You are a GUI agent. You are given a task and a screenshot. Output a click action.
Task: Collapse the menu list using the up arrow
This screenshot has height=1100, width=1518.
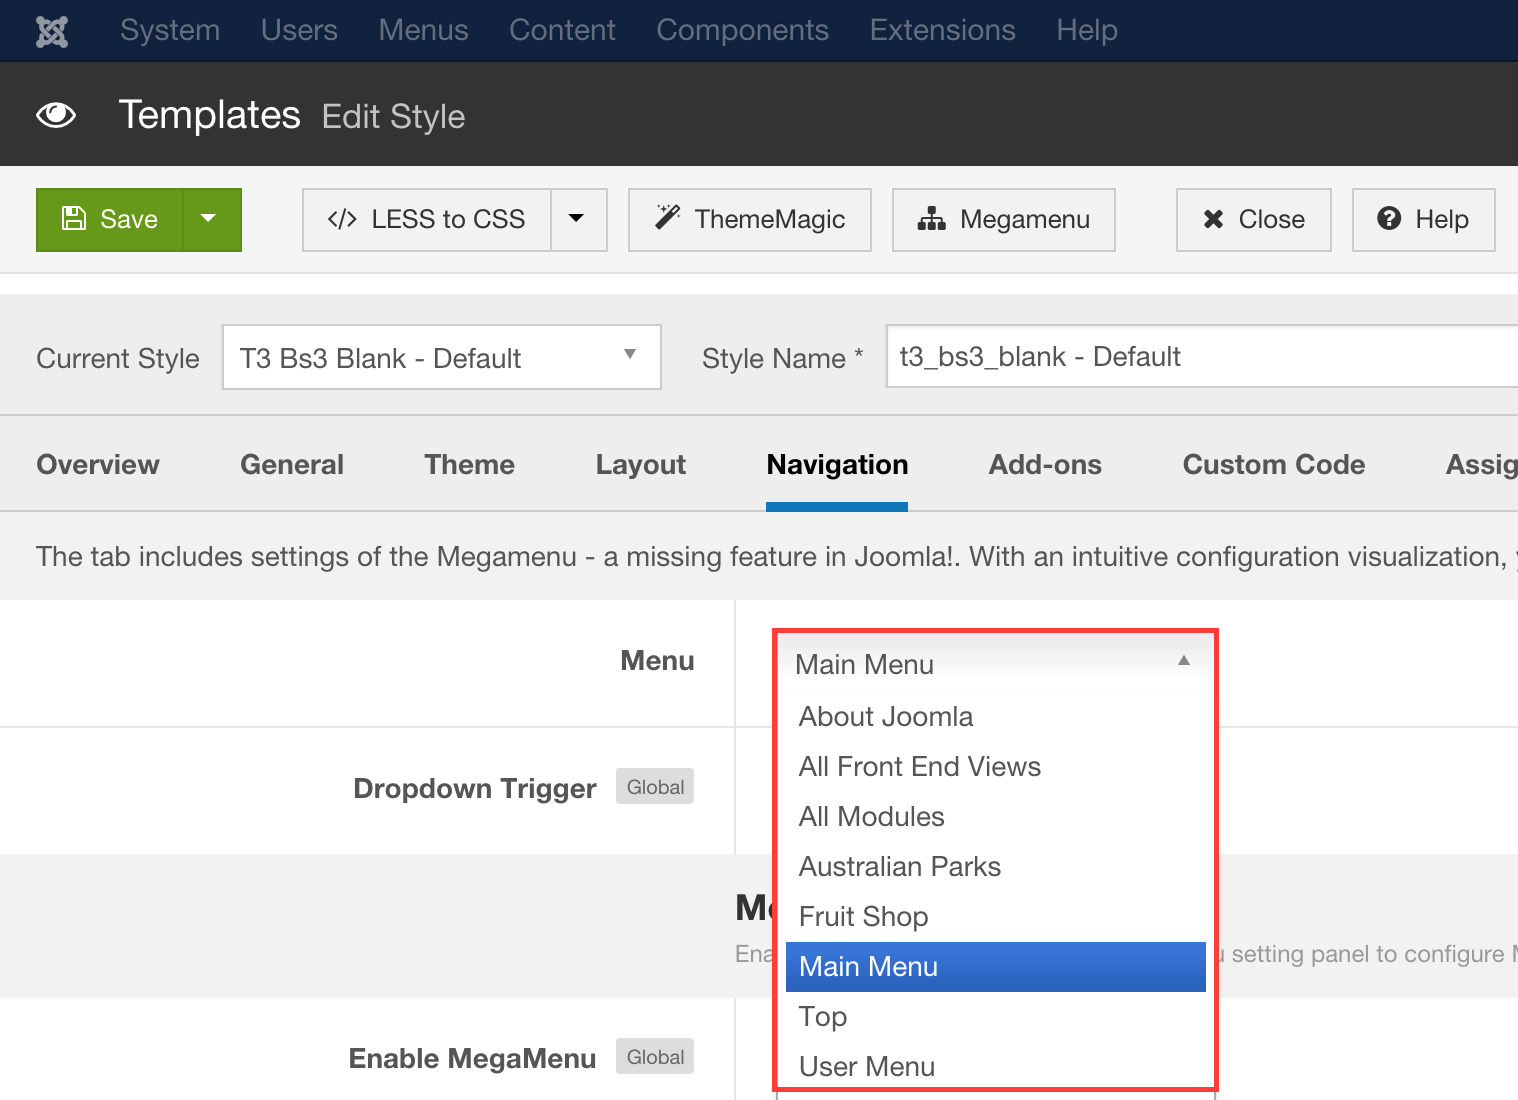pos(1183,660)
